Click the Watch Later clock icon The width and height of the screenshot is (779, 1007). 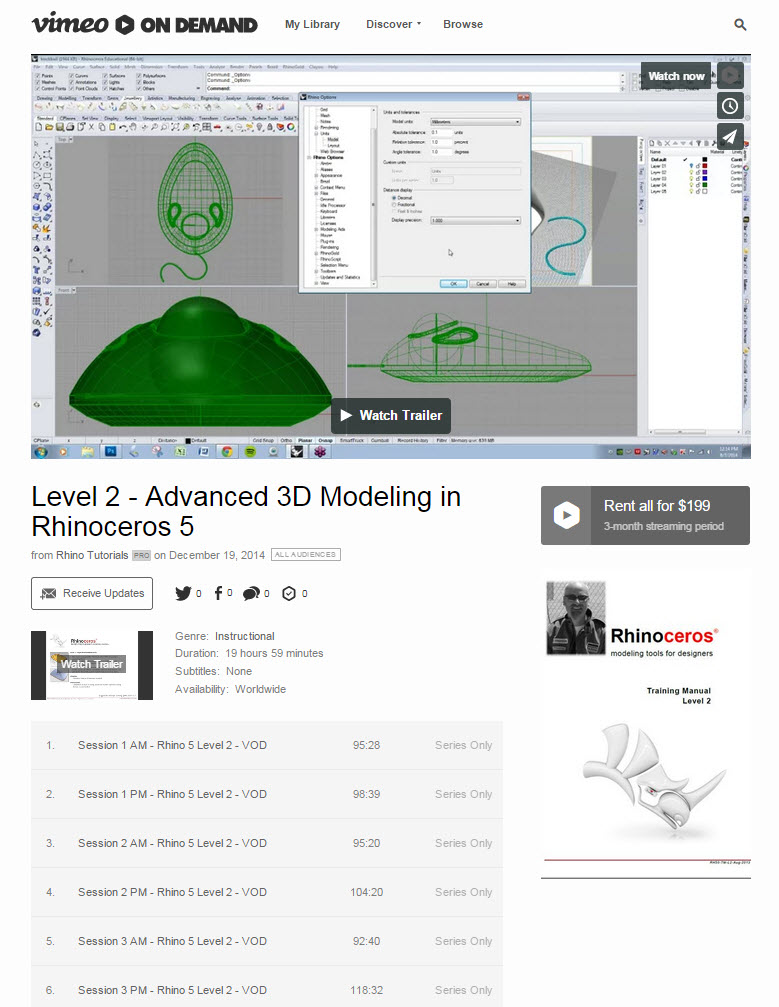click(730, 106)
